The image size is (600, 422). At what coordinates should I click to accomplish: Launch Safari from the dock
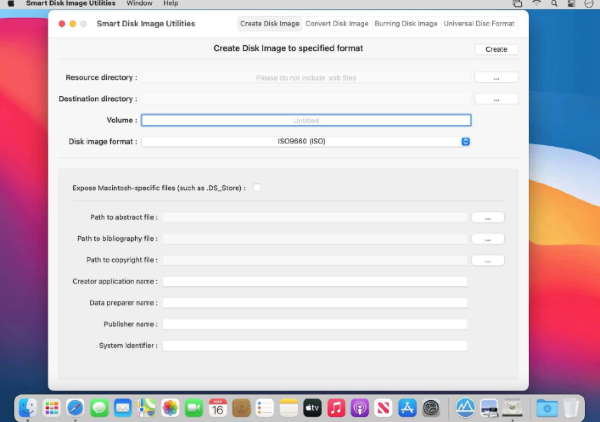pyautogui.click(x=75, y=408)
